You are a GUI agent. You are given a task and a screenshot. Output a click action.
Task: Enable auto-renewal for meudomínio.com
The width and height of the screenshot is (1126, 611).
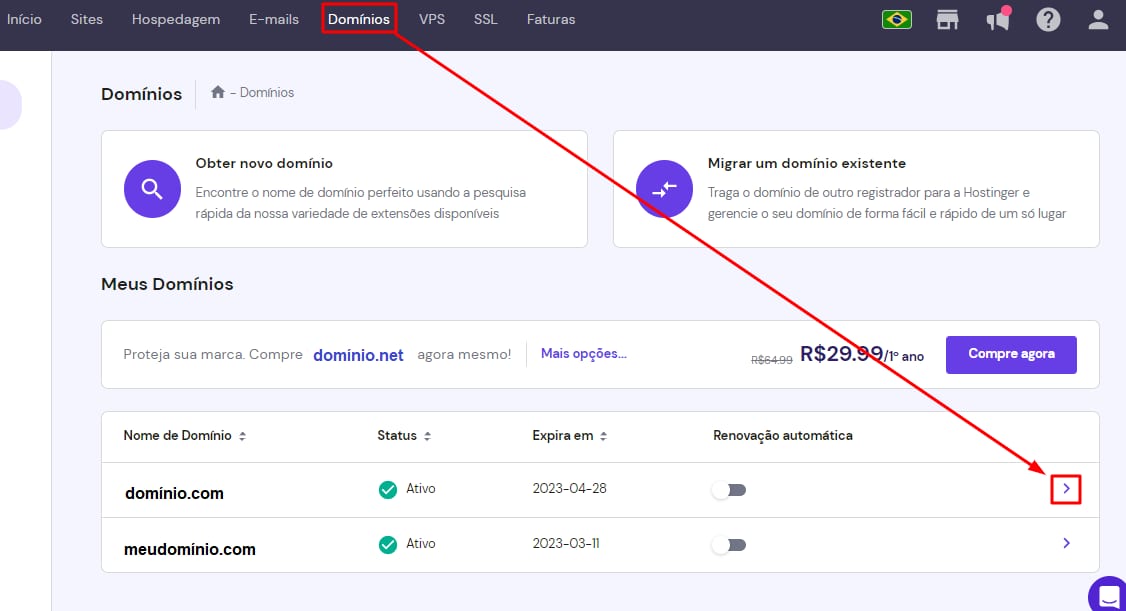tap(728, 545)
